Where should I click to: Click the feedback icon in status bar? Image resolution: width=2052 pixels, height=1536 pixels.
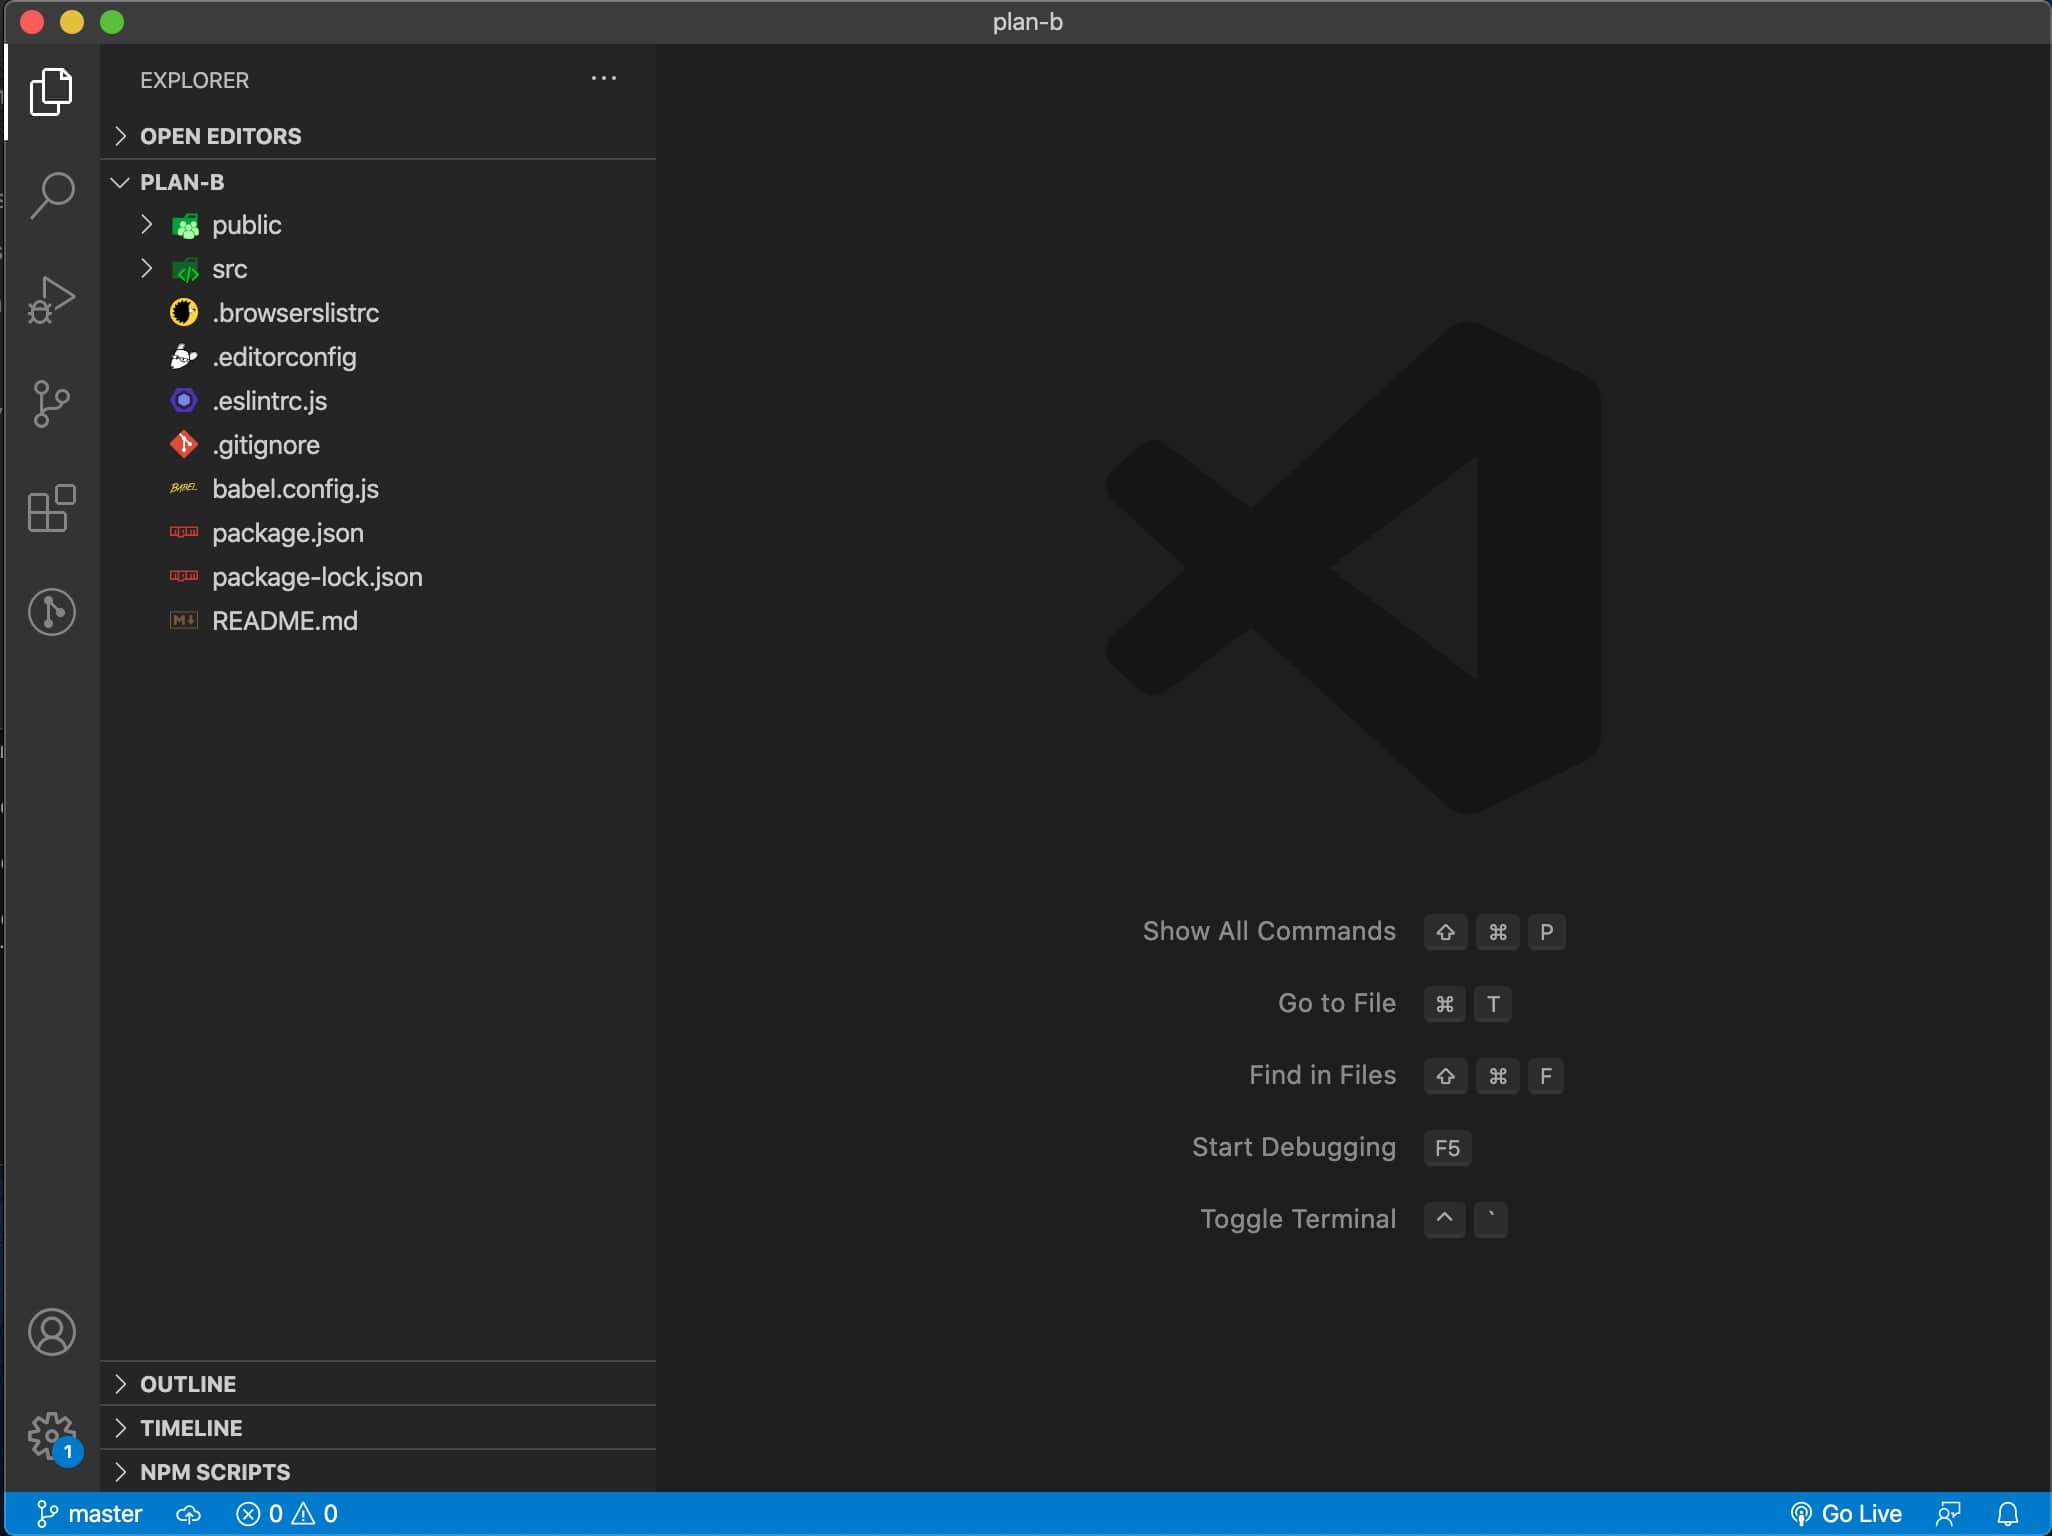click(1948, 1514)
